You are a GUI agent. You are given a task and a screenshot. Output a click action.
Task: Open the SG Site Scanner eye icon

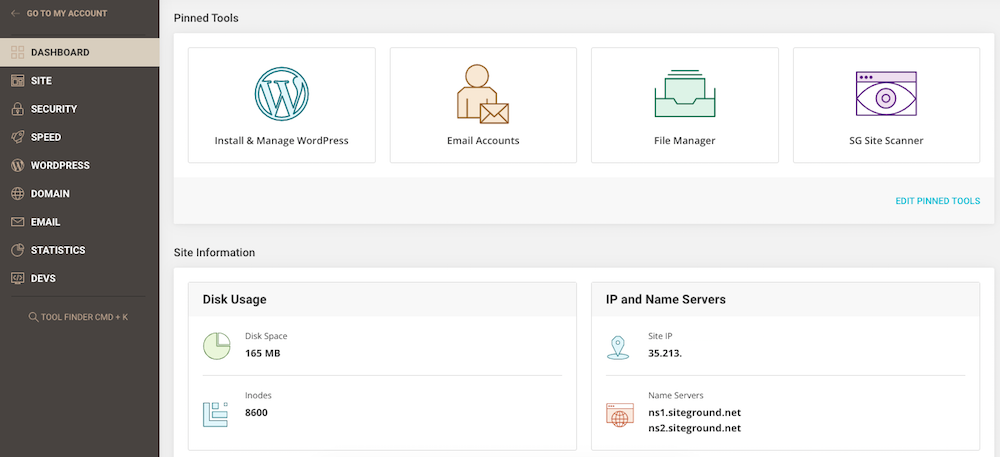pyautogui.click(x=886, y=96)
